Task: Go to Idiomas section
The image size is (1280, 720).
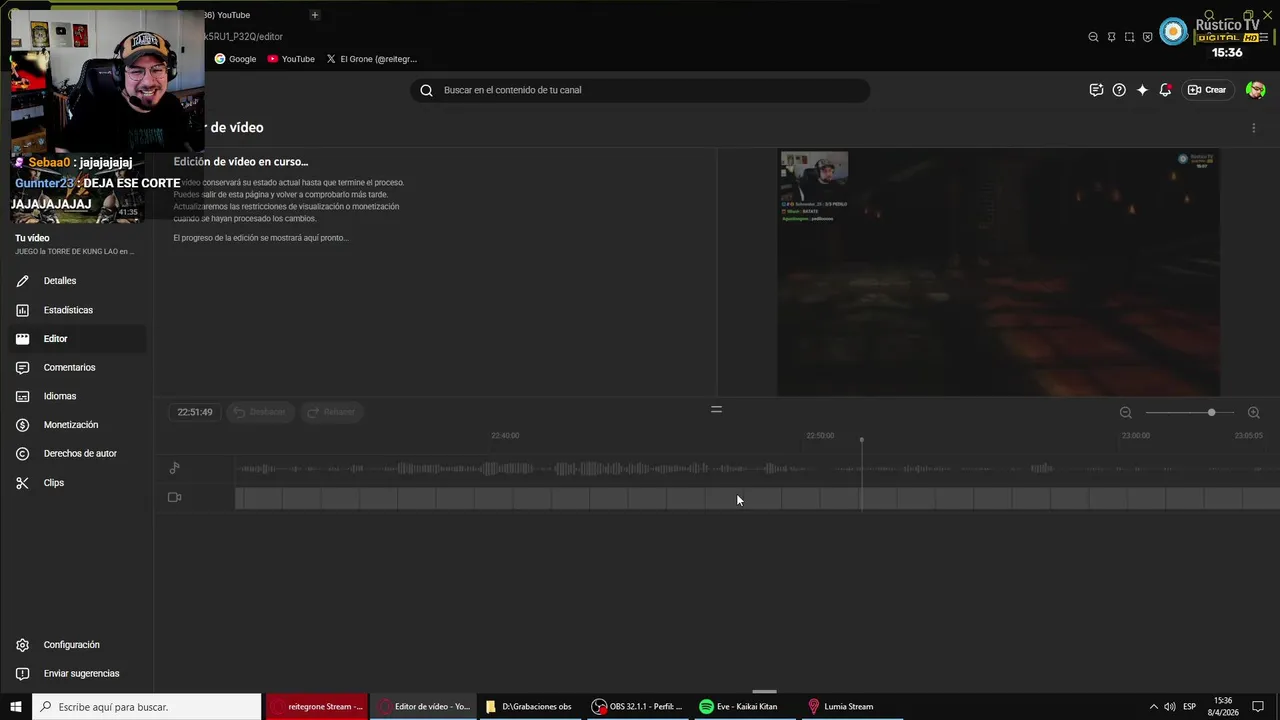Action: [x=60, y=396]
